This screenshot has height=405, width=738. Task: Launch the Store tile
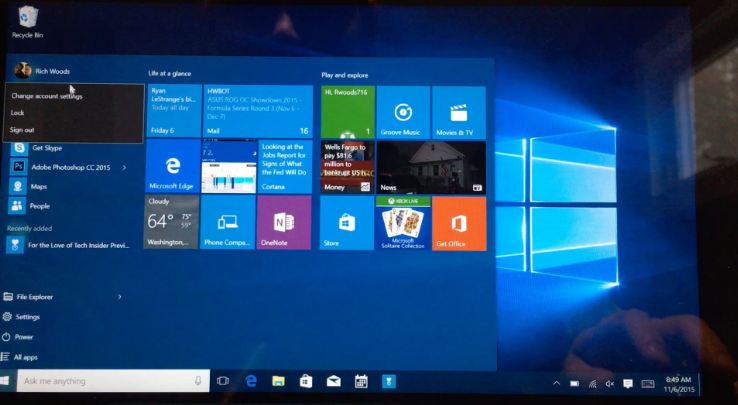346,224
